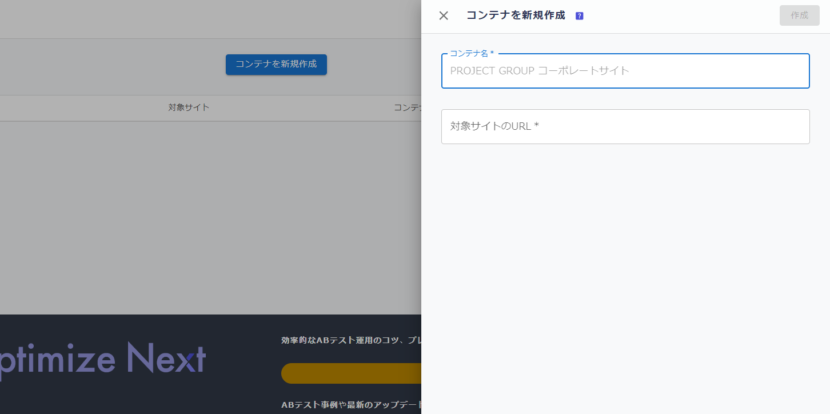Select the 対象サイト column header

[x=189, y=107]
